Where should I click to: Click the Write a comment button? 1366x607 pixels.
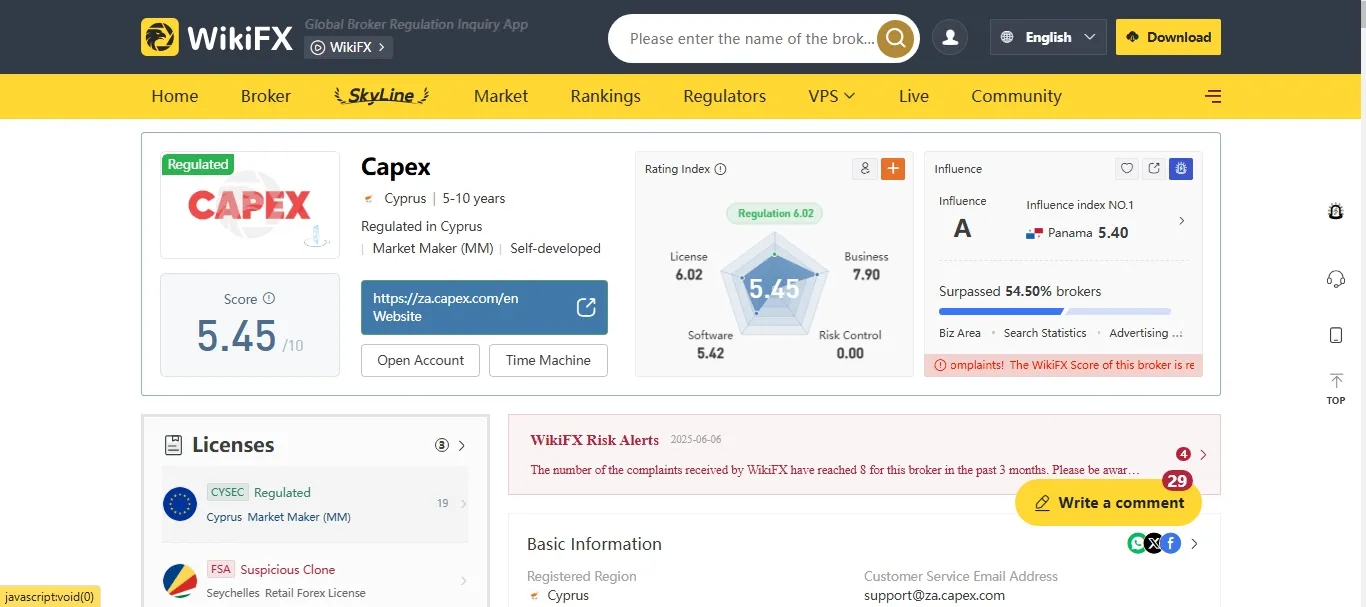tap(1108, 502)
